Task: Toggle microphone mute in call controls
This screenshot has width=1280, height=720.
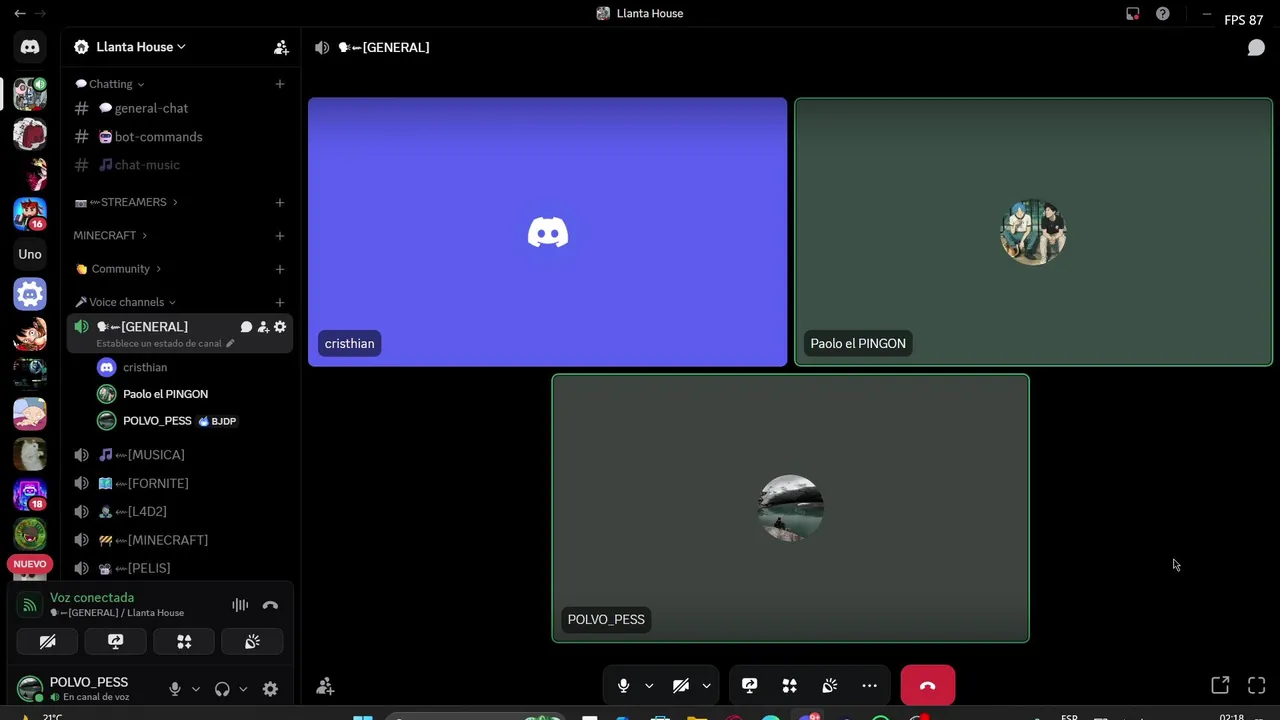Action: click(x=623, y=686)
